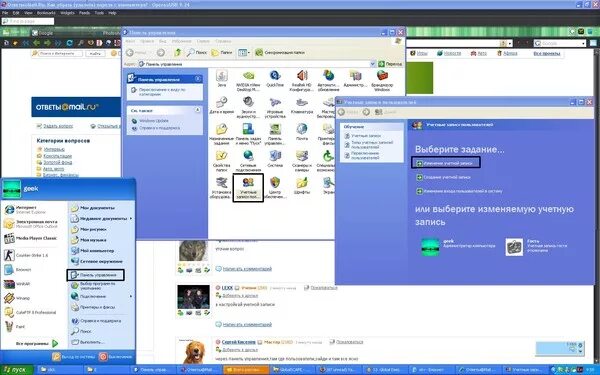Collapse the Панель управления sidebar section
This screenshot has height=375, width=600.
(x=198, y=79)
